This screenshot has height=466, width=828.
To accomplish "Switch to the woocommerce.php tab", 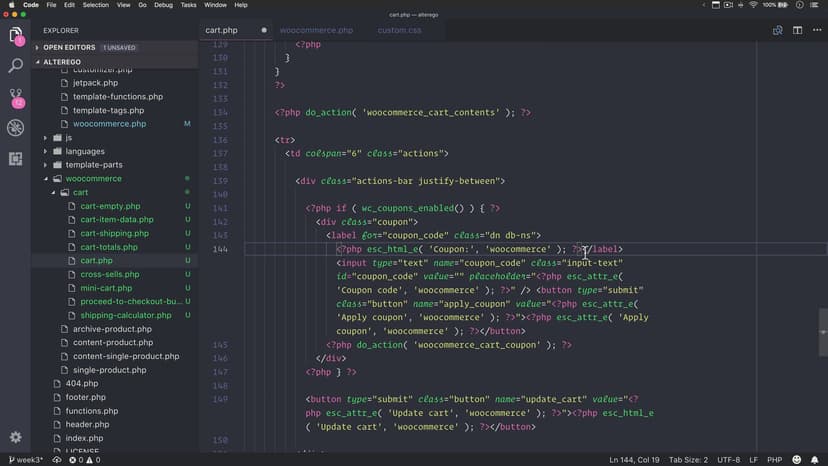I will [317, 30].
